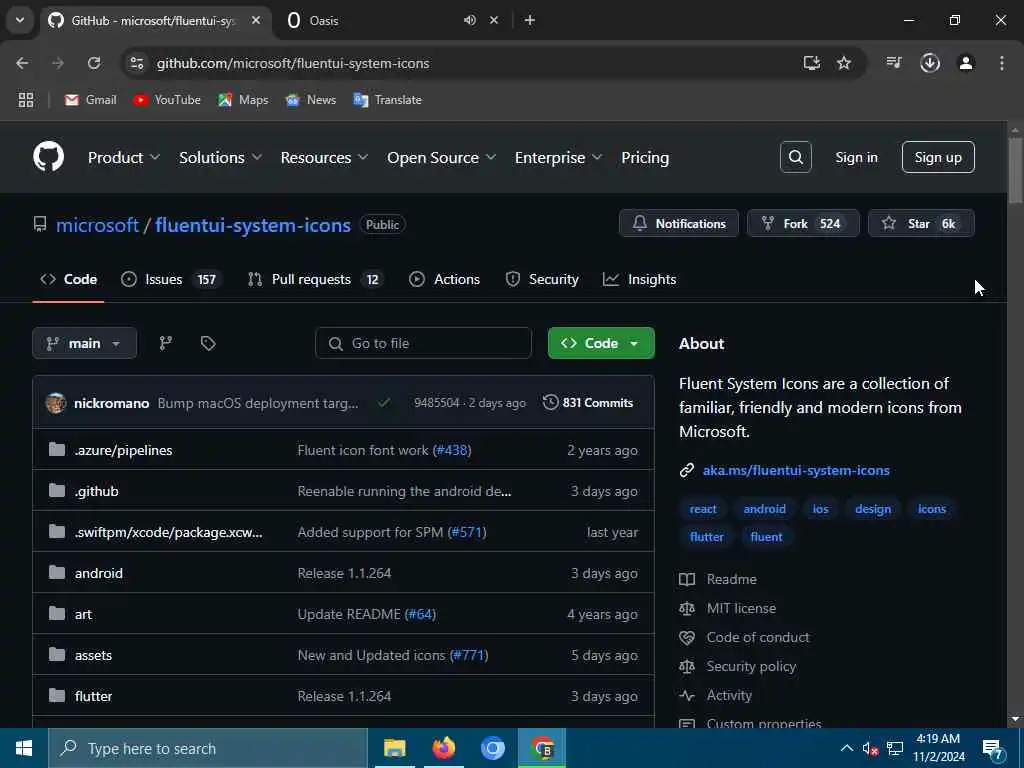The width and height of the screenshot is (1024, 768).
Task: Click nickromano's avatar image
Action: pyautogui.click(x=56, y=403)
